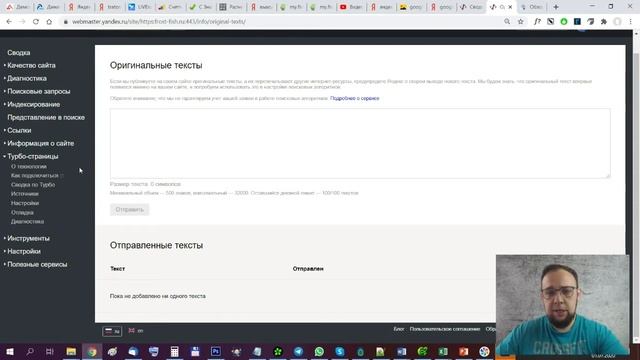Expand Поисковые запросы section
This screenshot has width=640, height=360.
click(38, 91)
